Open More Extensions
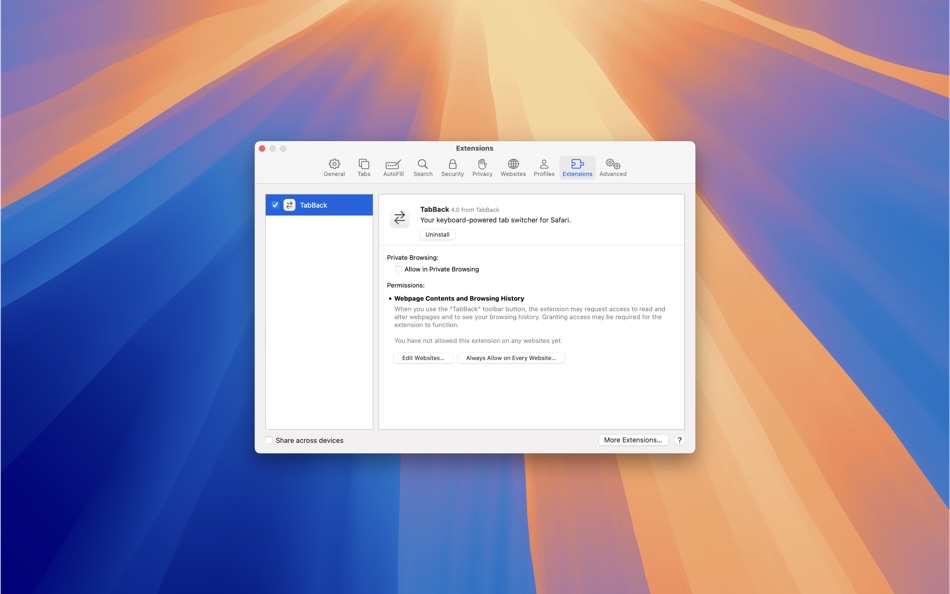 click(x=633, y=440)
